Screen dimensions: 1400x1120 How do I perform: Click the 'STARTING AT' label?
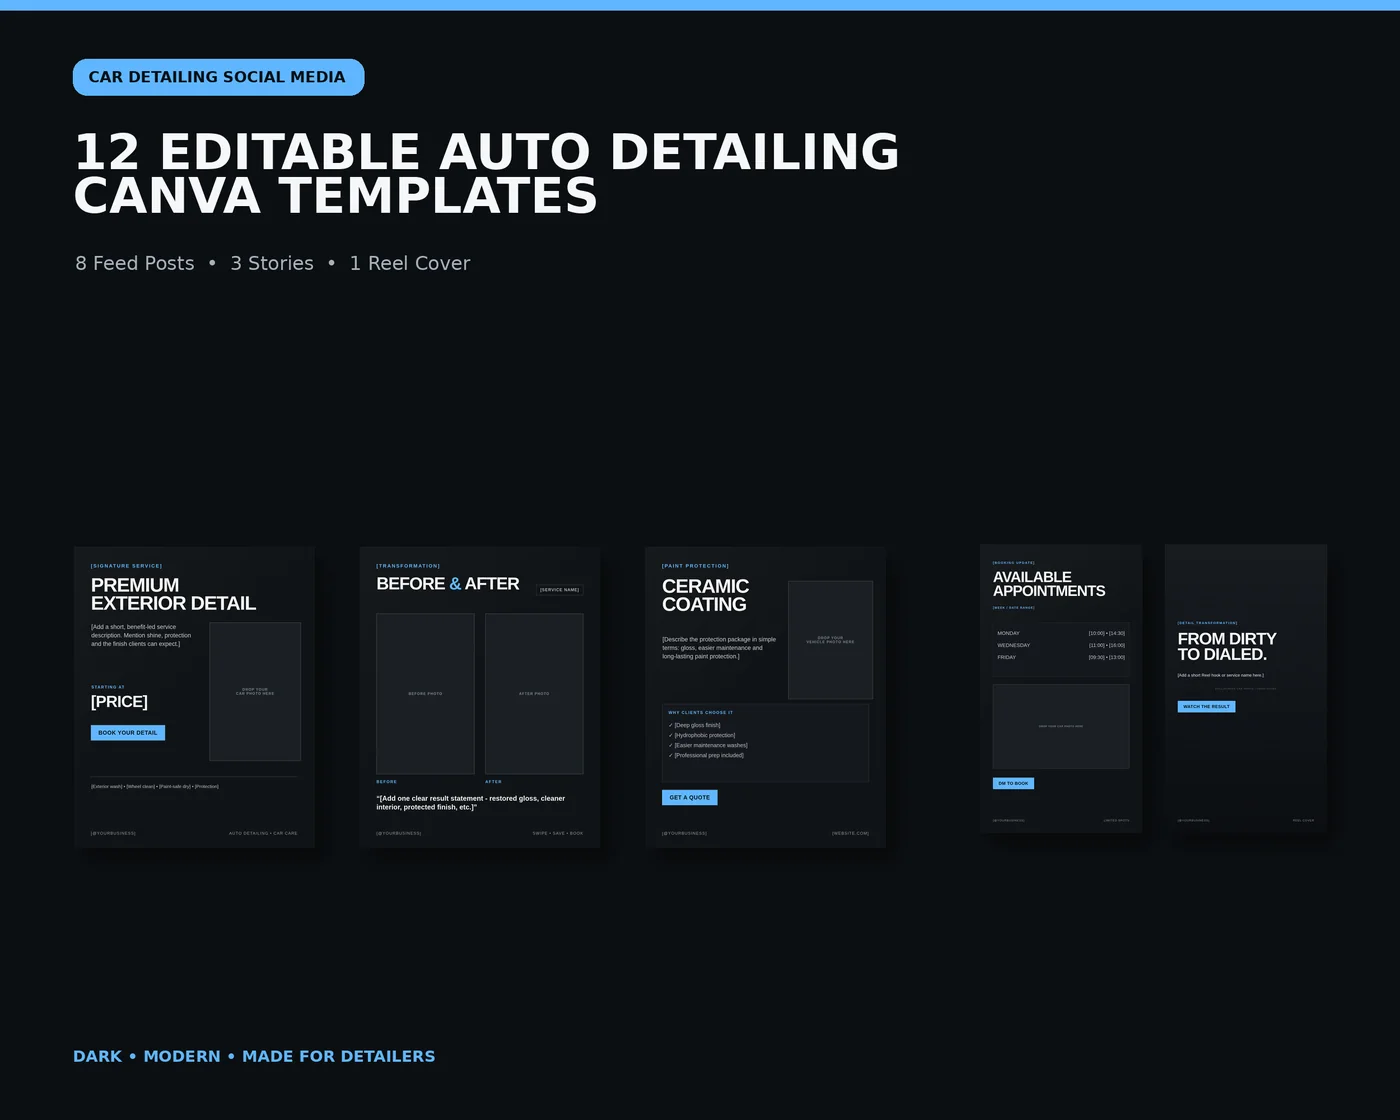click(x=108, y=687)
